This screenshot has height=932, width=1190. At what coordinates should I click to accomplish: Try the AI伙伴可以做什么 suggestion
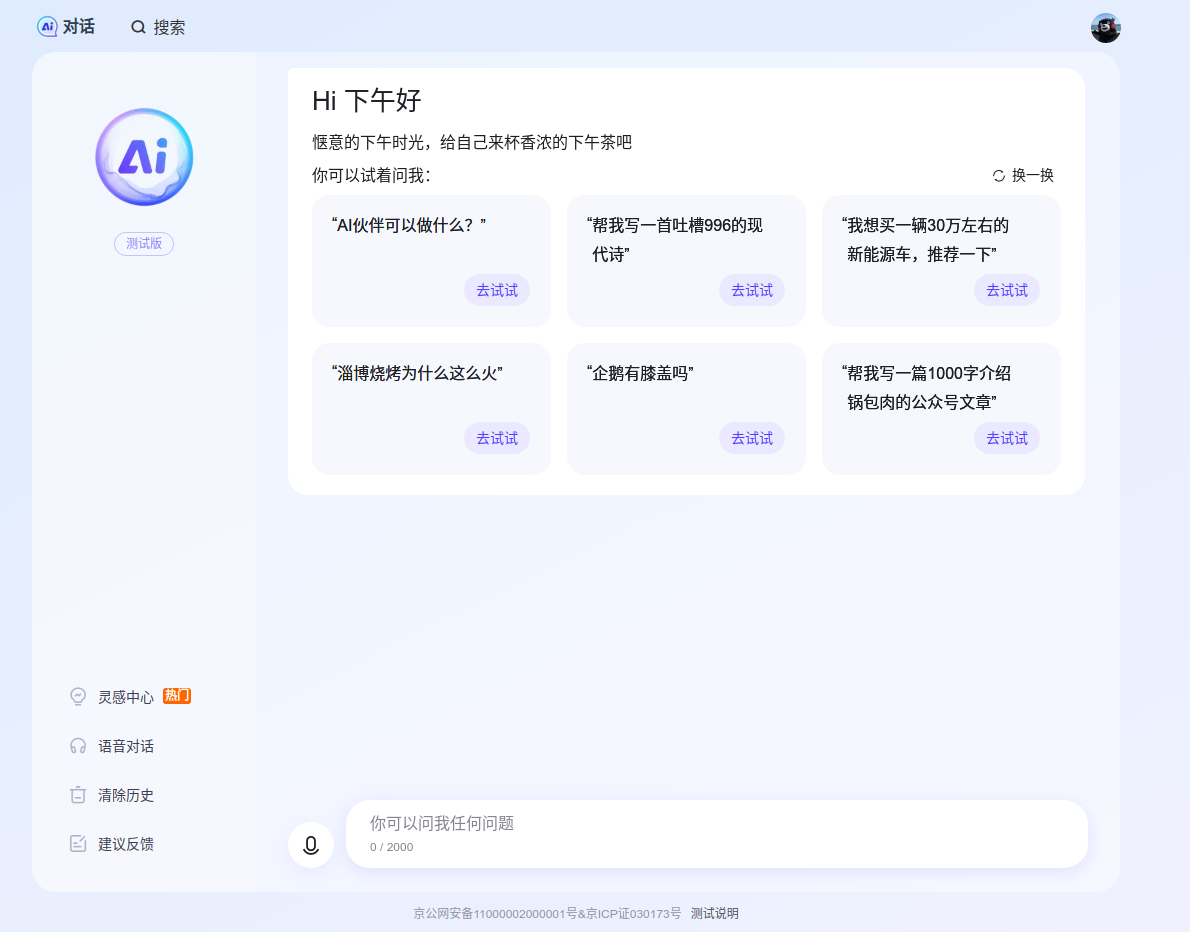click(x=497, y=290)
